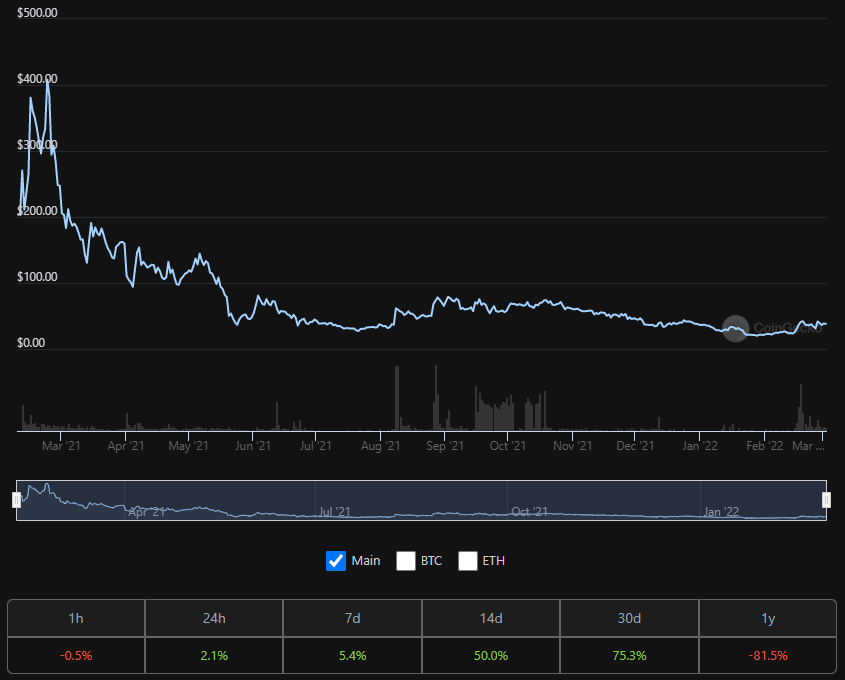Enable the ETH comparison checkbox
The height and width of the screenshot is (680, 845).
[468, 561]
